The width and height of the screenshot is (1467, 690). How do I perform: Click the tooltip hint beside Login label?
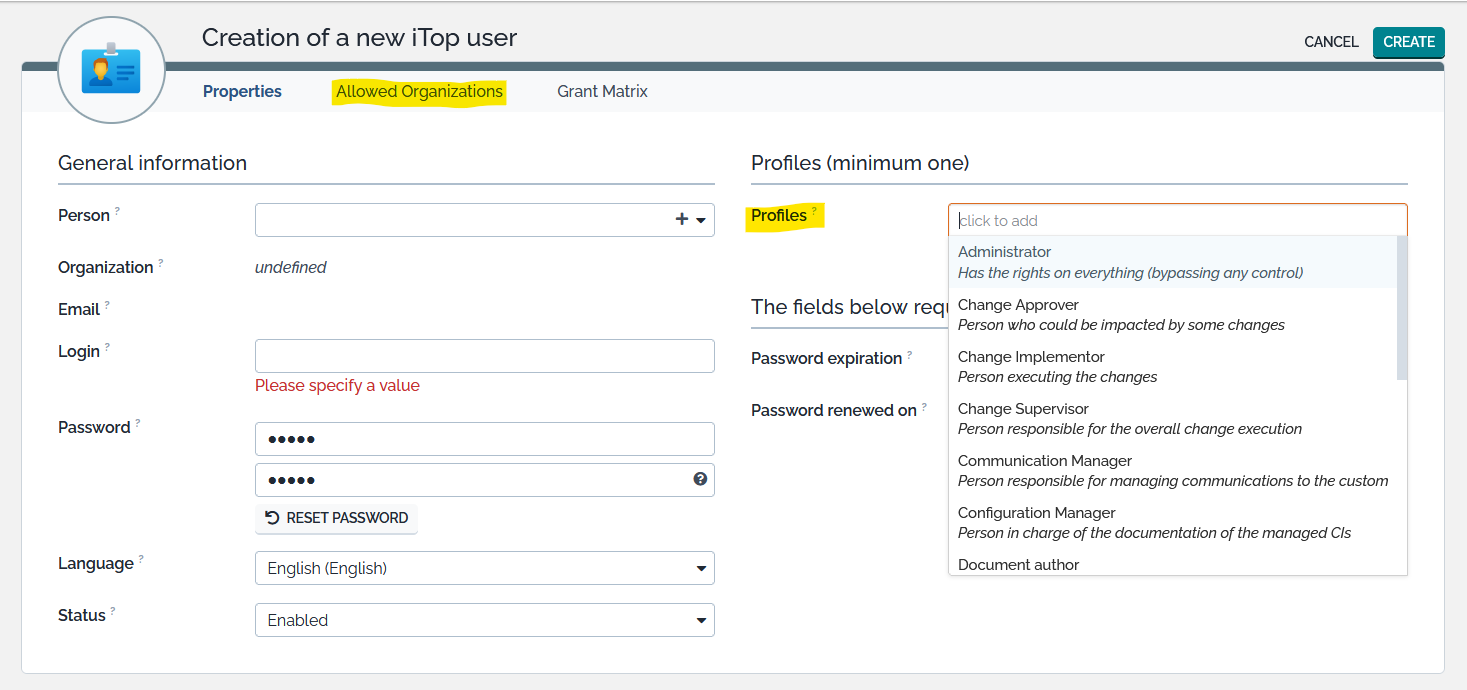pyautogui.click(x=107, y=347)
